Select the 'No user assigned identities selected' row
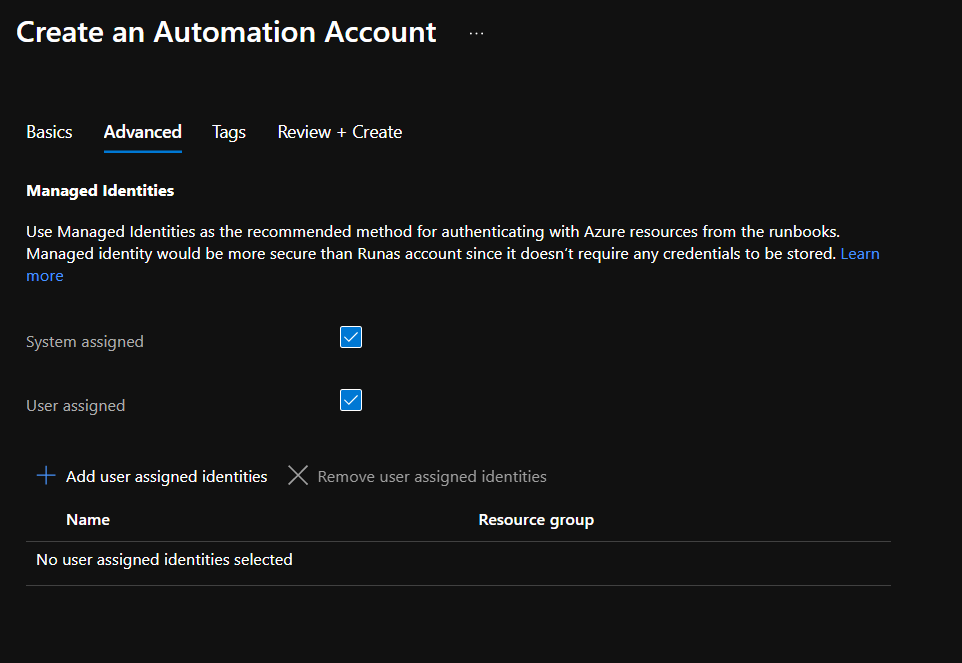Image resolution: width=962 pixels, height=663 pixels. (x=164, y=560)
